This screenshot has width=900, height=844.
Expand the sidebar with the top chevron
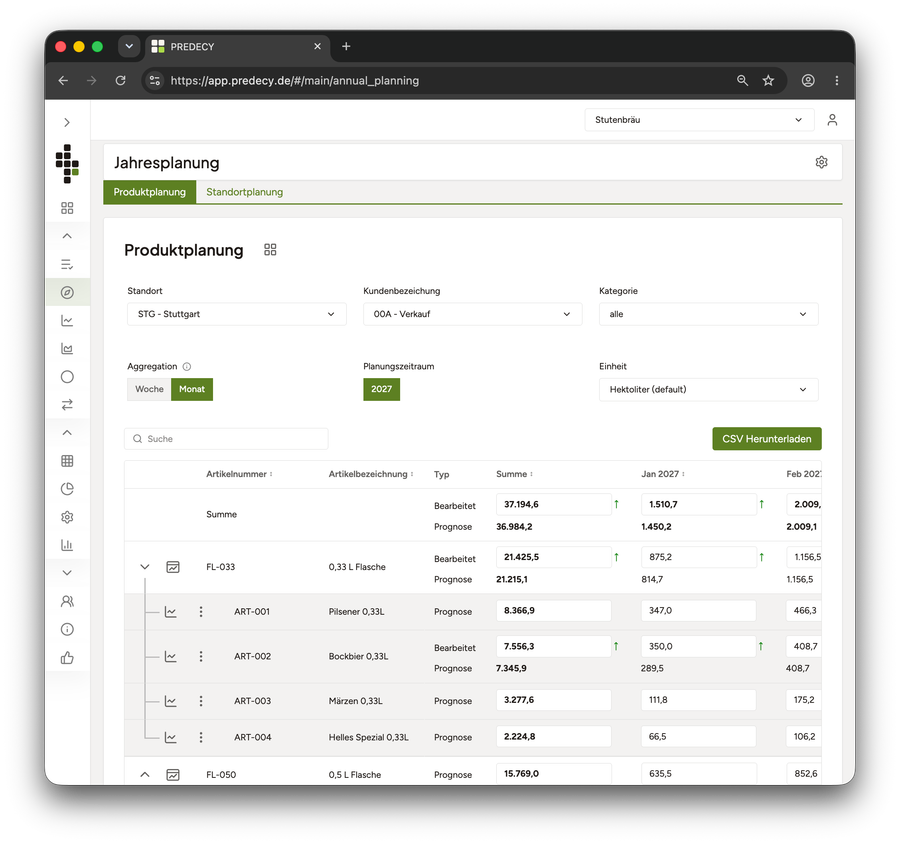67,122
